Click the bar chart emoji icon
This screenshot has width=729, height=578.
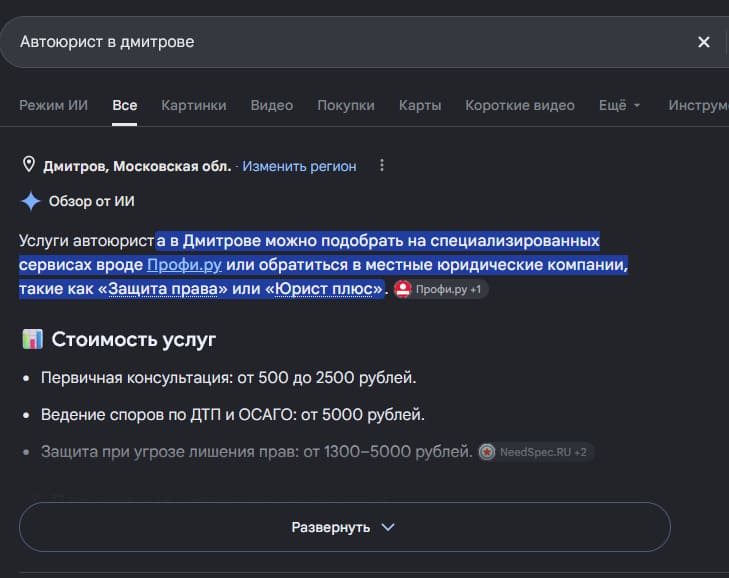coord(33,339)
